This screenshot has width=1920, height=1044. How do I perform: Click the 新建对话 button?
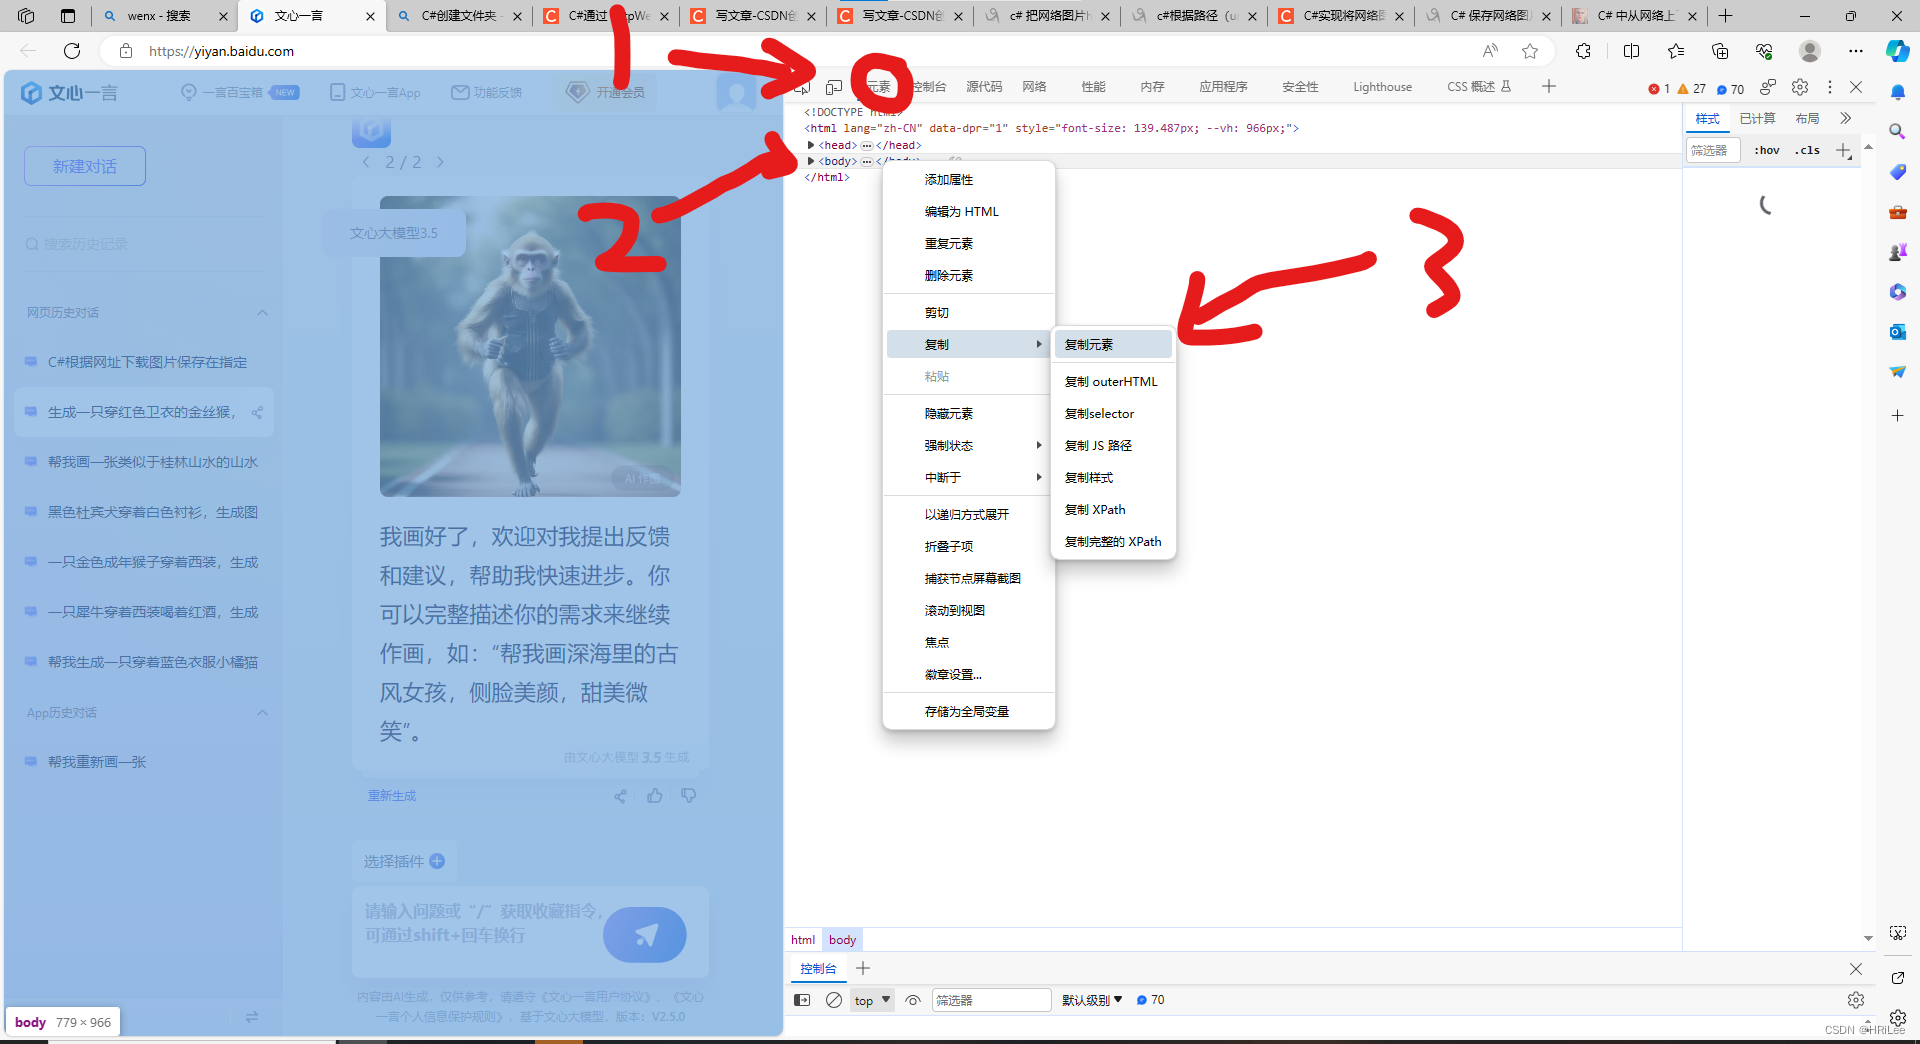(x=85, y=166)
